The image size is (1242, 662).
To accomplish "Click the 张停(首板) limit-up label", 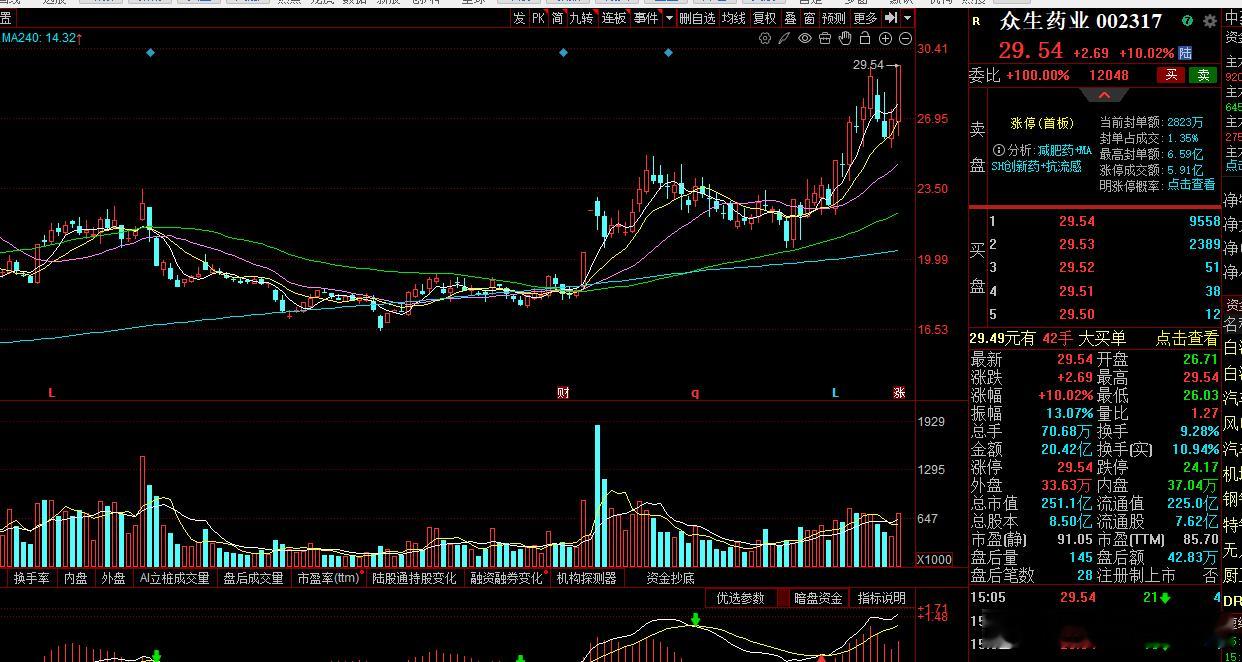I will click(1042, 123).
